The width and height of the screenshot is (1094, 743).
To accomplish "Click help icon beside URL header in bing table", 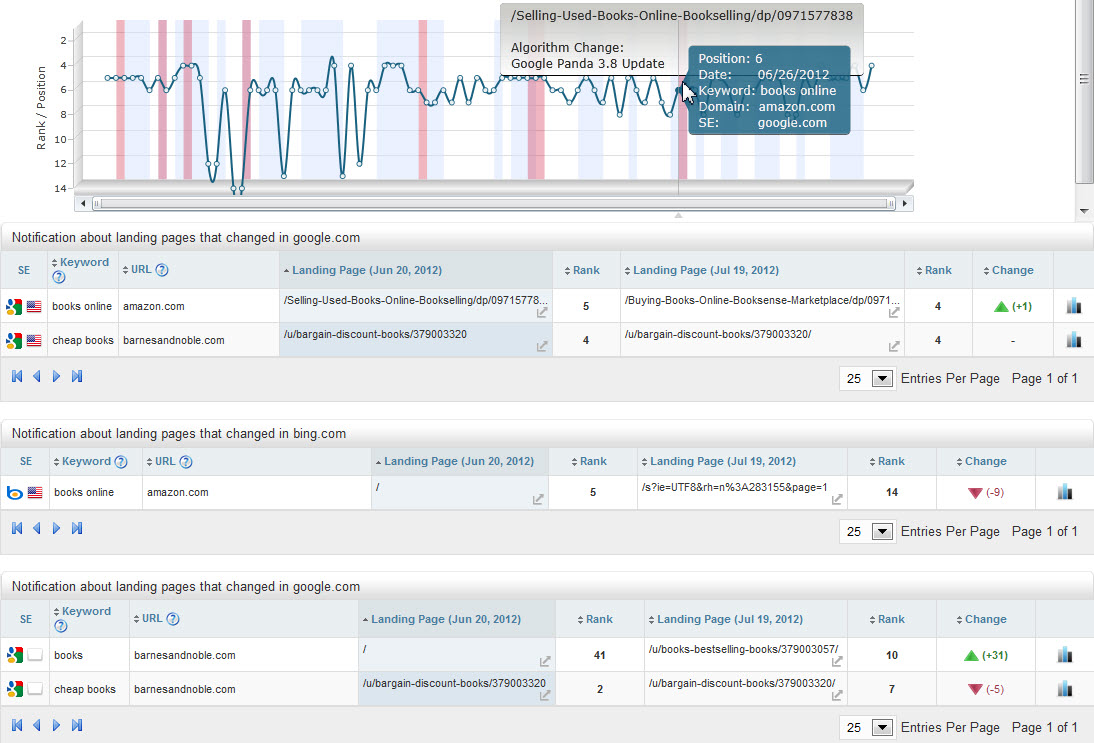I will 185,462.
